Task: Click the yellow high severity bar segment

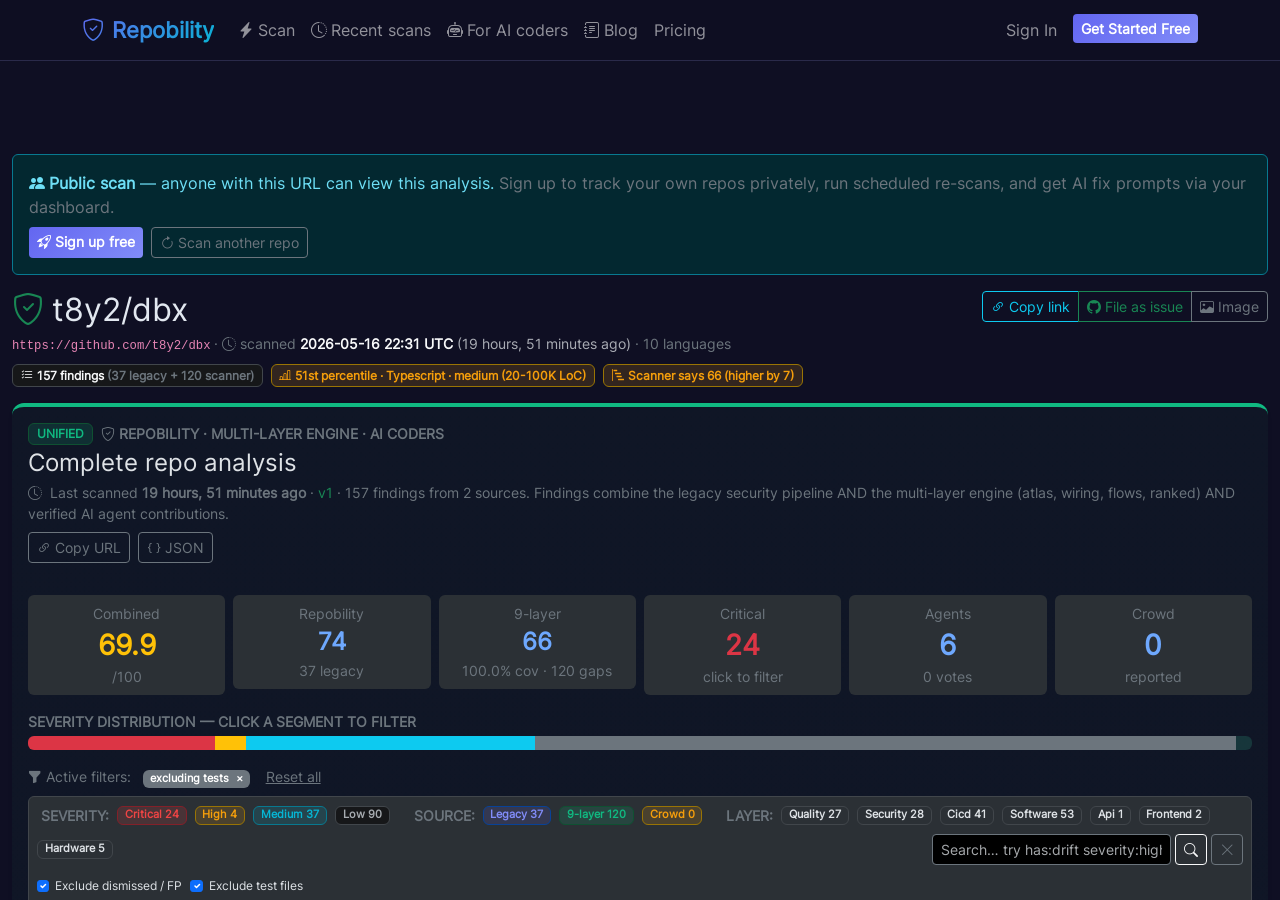Action: [230, 743]
